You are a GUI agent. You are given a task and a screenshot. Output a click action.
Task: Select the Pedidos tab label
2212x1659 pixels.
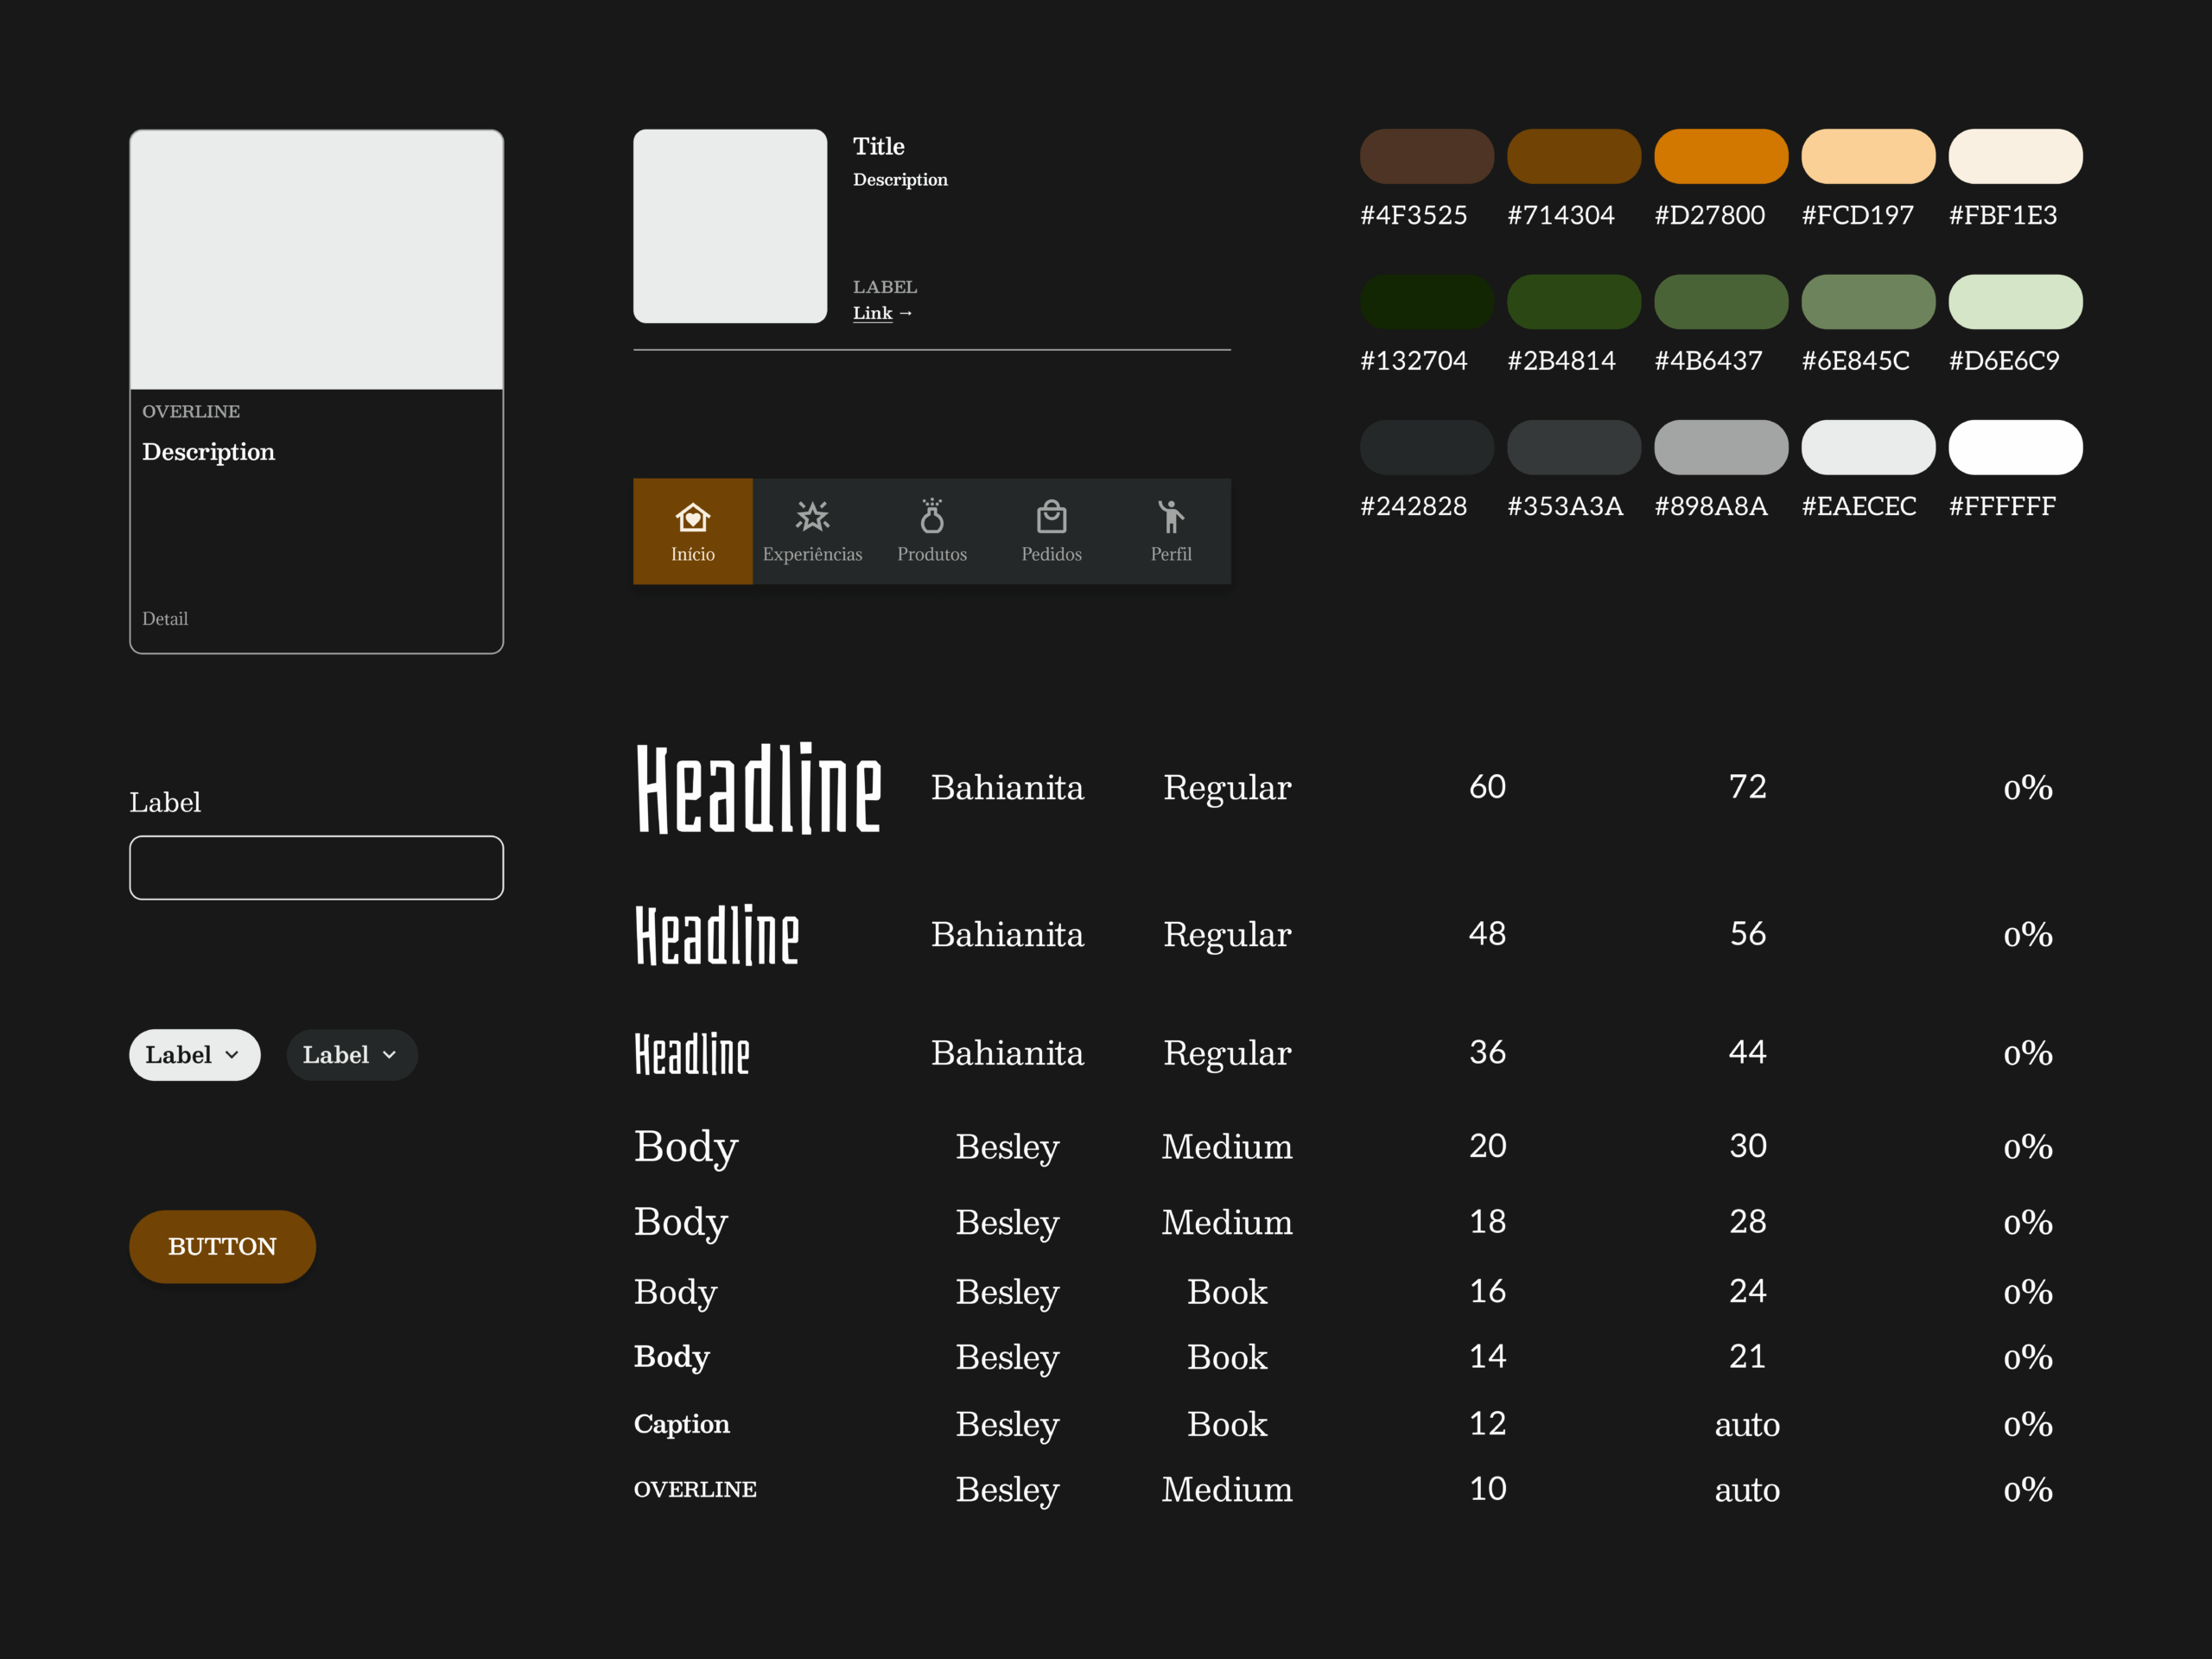pos(1051,554)
